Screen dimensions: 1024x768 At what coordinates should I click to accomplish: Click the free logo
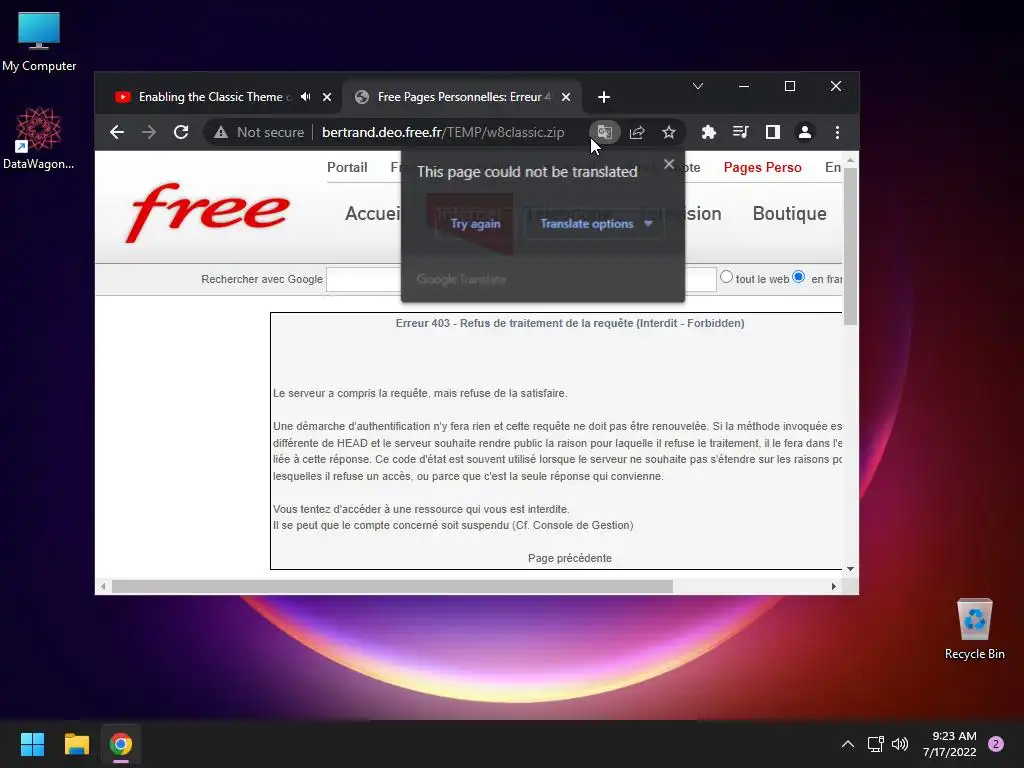coord(207,212)
